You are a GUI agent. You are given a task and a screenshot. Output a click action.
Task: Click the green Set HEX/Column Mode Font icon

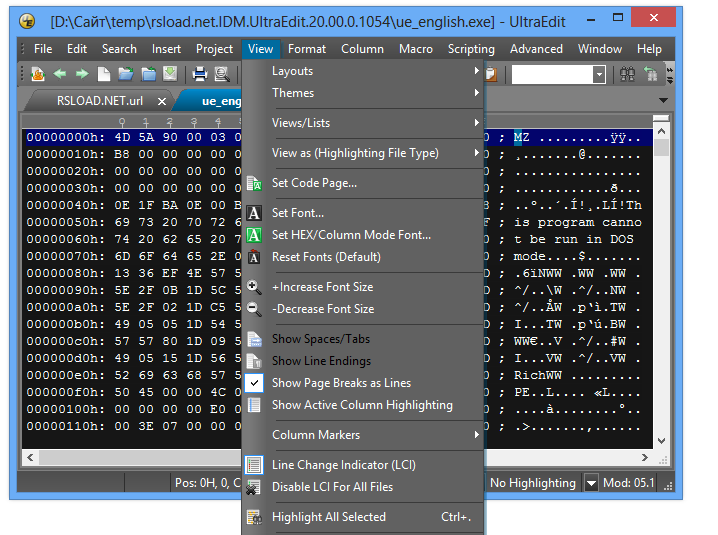tap(254, 235)
